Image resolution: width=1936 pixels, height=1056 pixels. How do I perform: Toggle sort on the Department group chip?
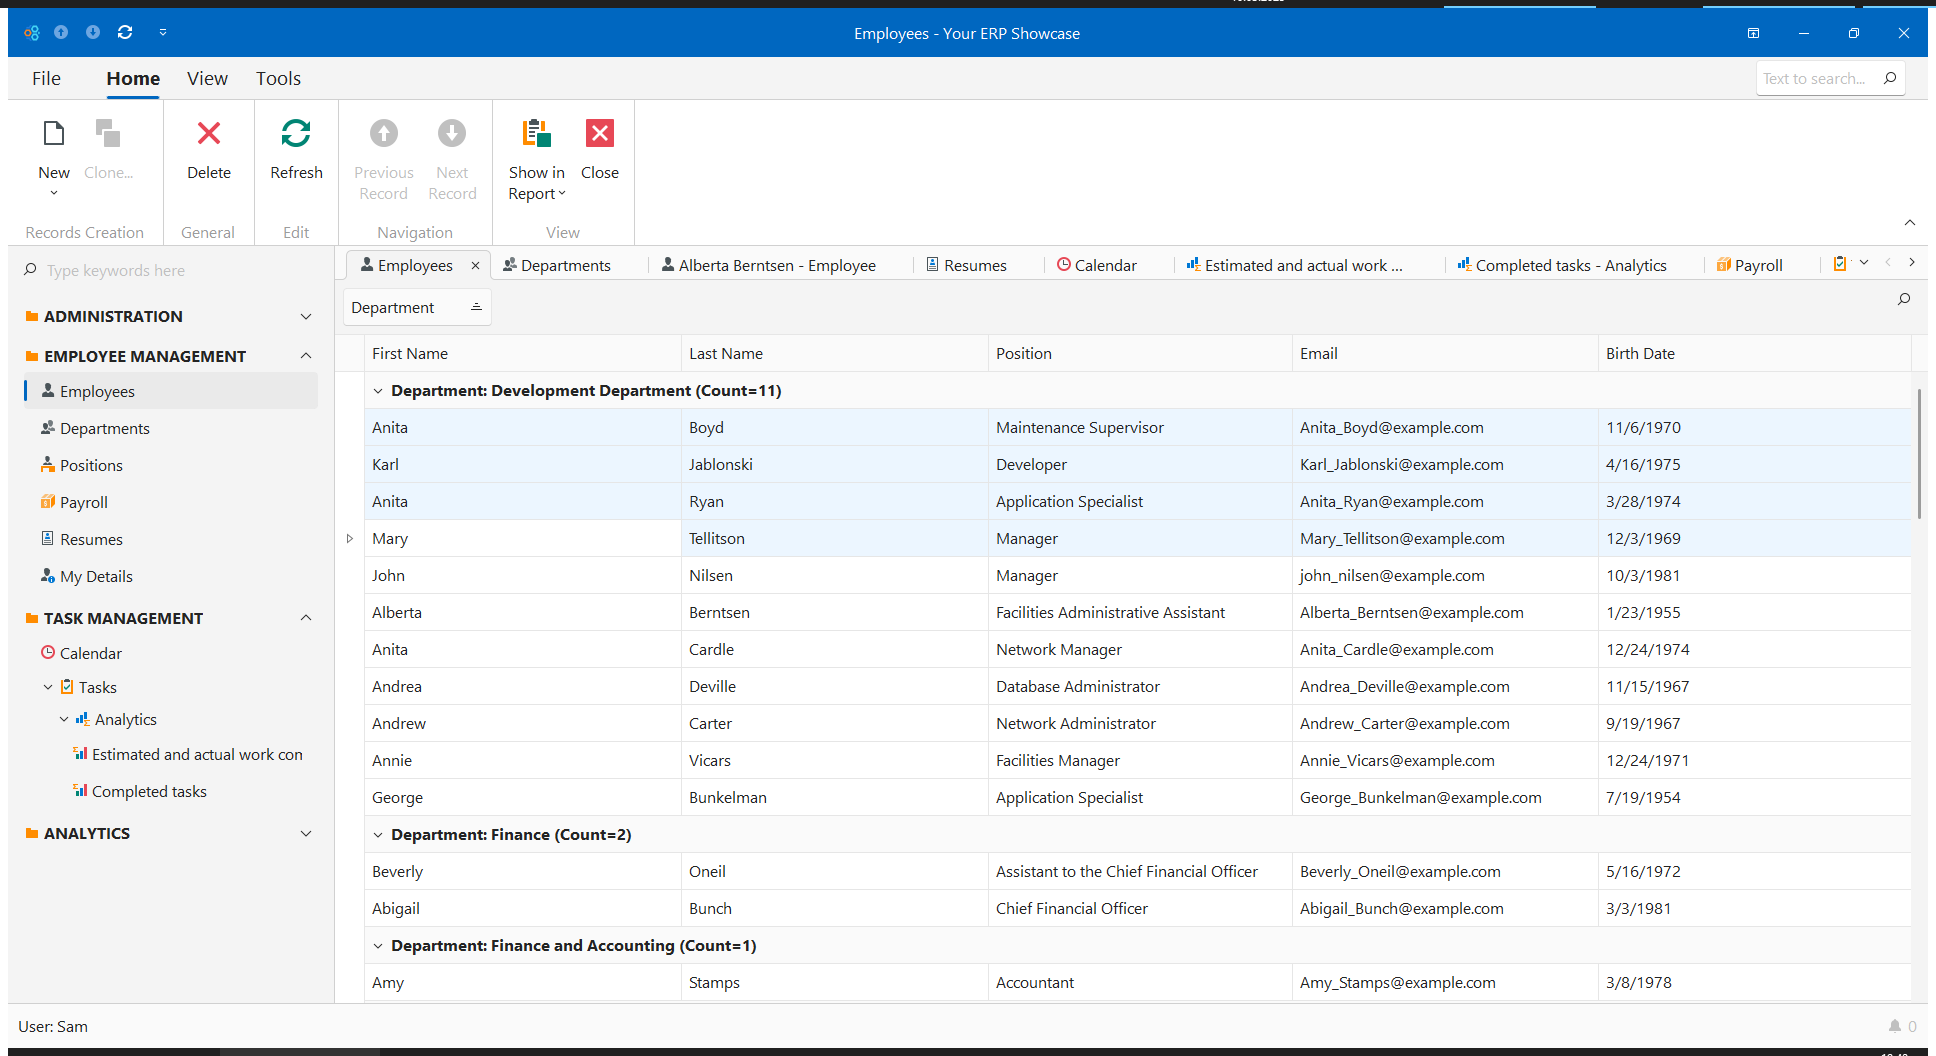pyautogui.click(x=416, y=307)
